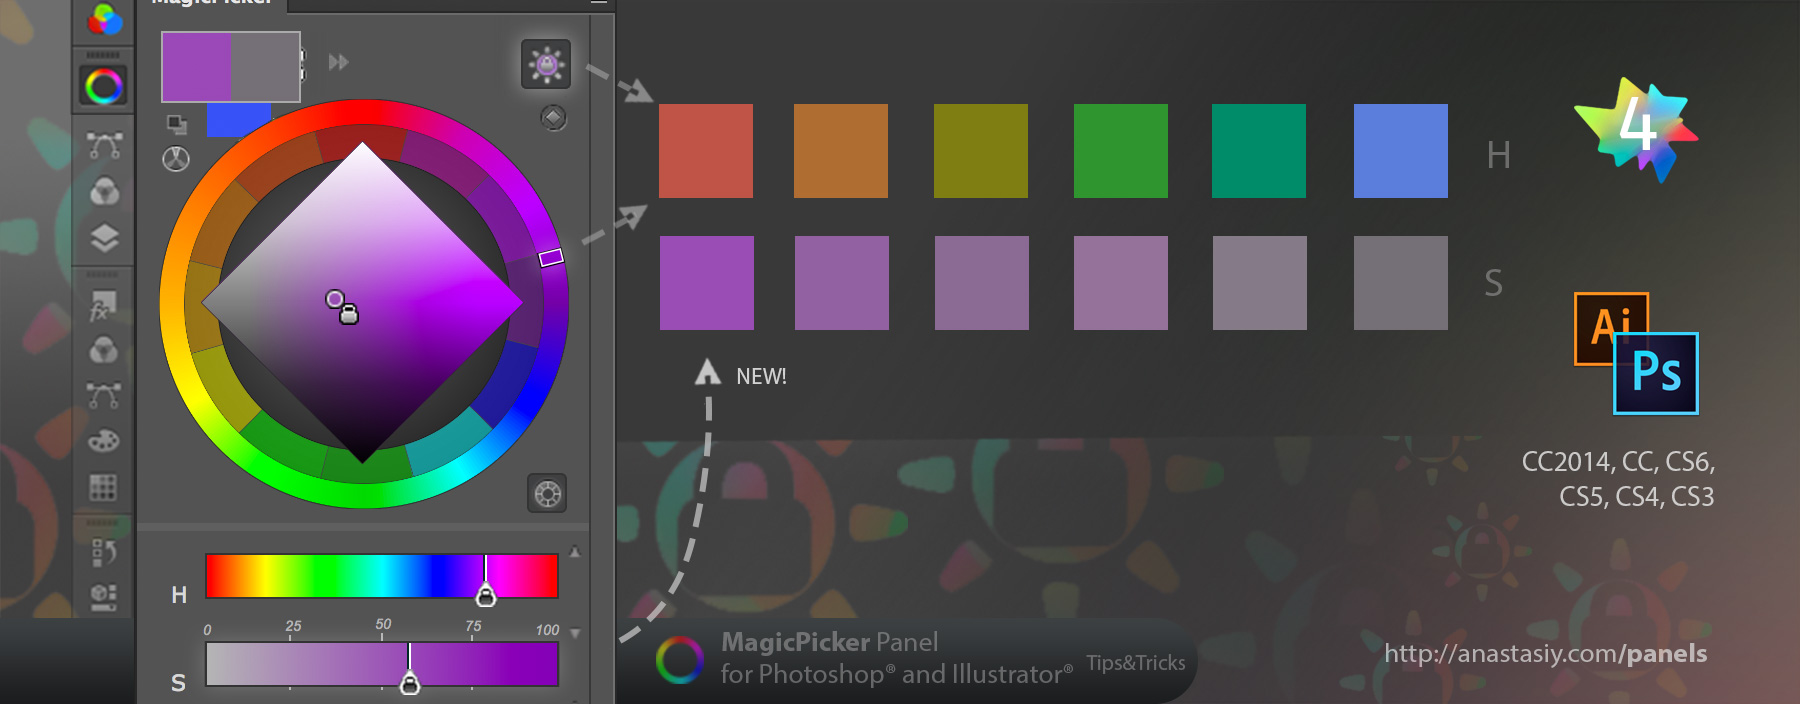Click the 'for Photoshop and Illustrator' text

[x=897, y=675]
